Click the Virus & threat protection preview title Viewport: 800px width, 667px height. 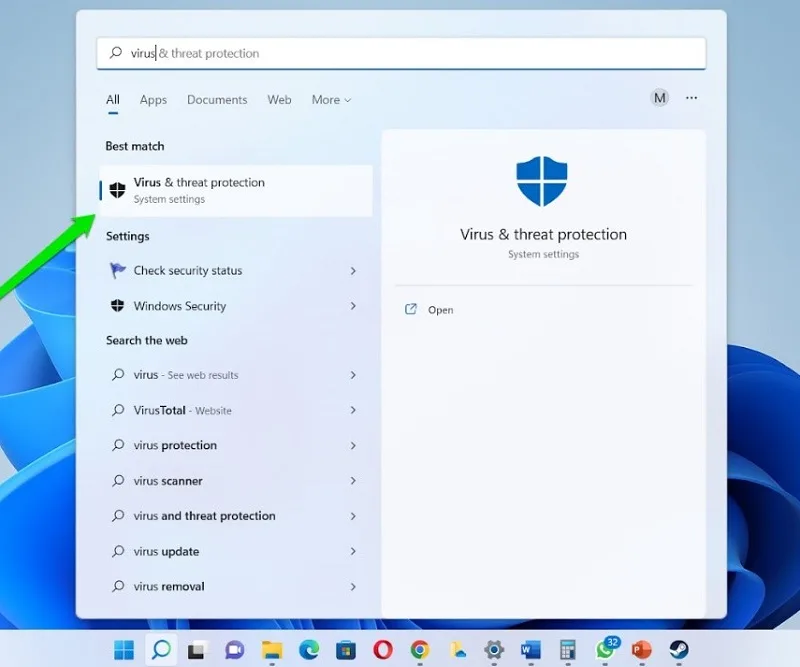(x=543, y=234)
